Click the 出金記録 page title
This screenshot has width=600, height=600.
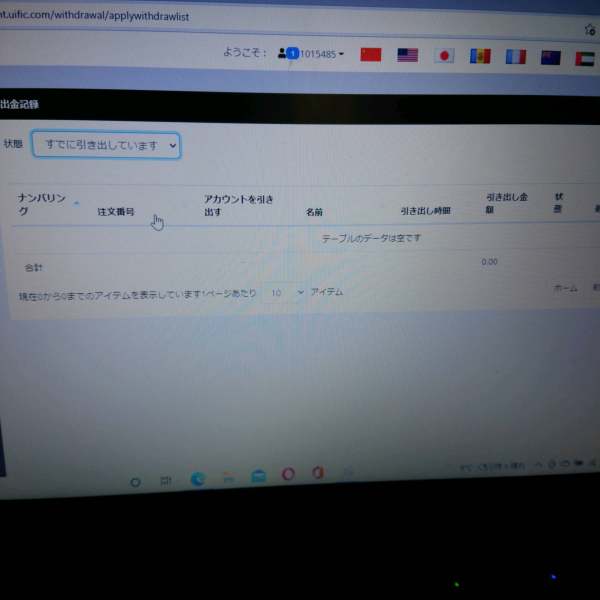point(19,104)
